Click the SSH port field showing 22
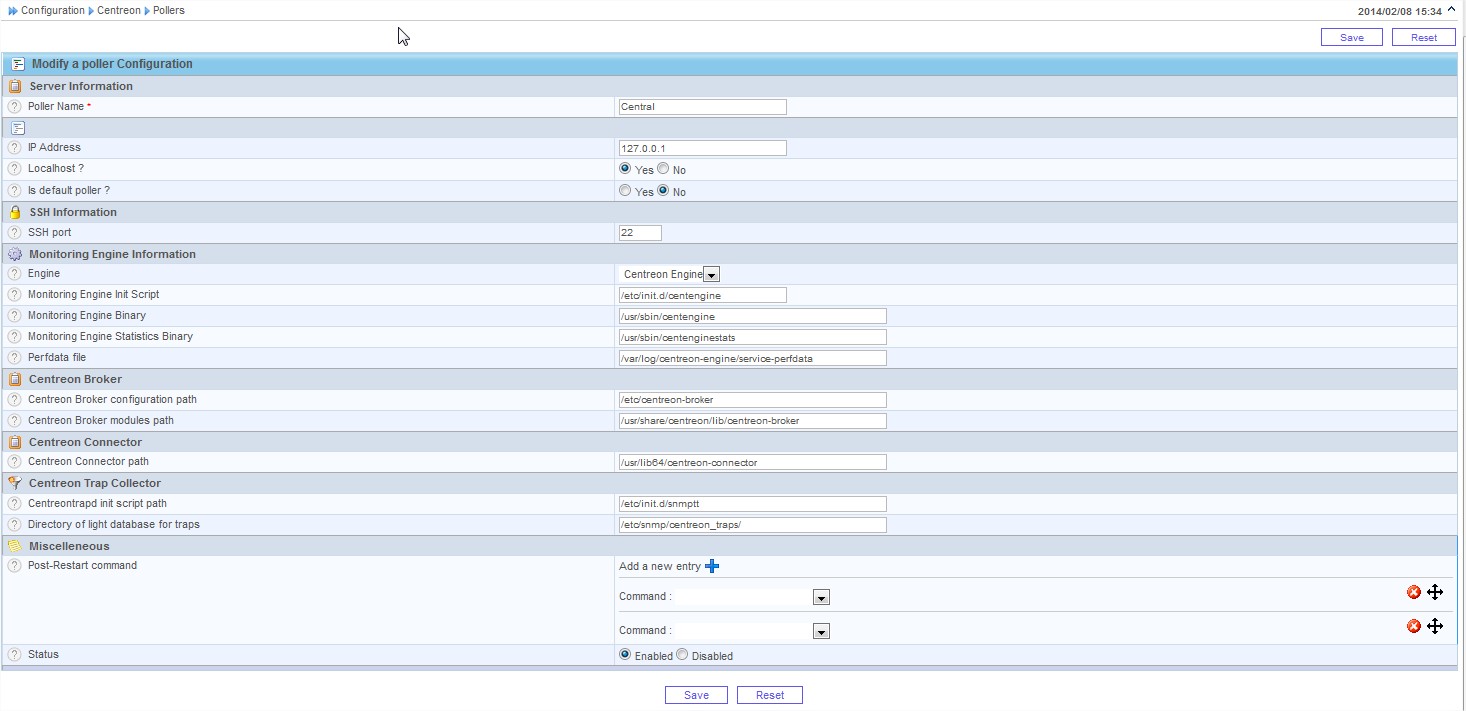The image size is (1466, 711). pyautogui.click(x=640, y=233)
